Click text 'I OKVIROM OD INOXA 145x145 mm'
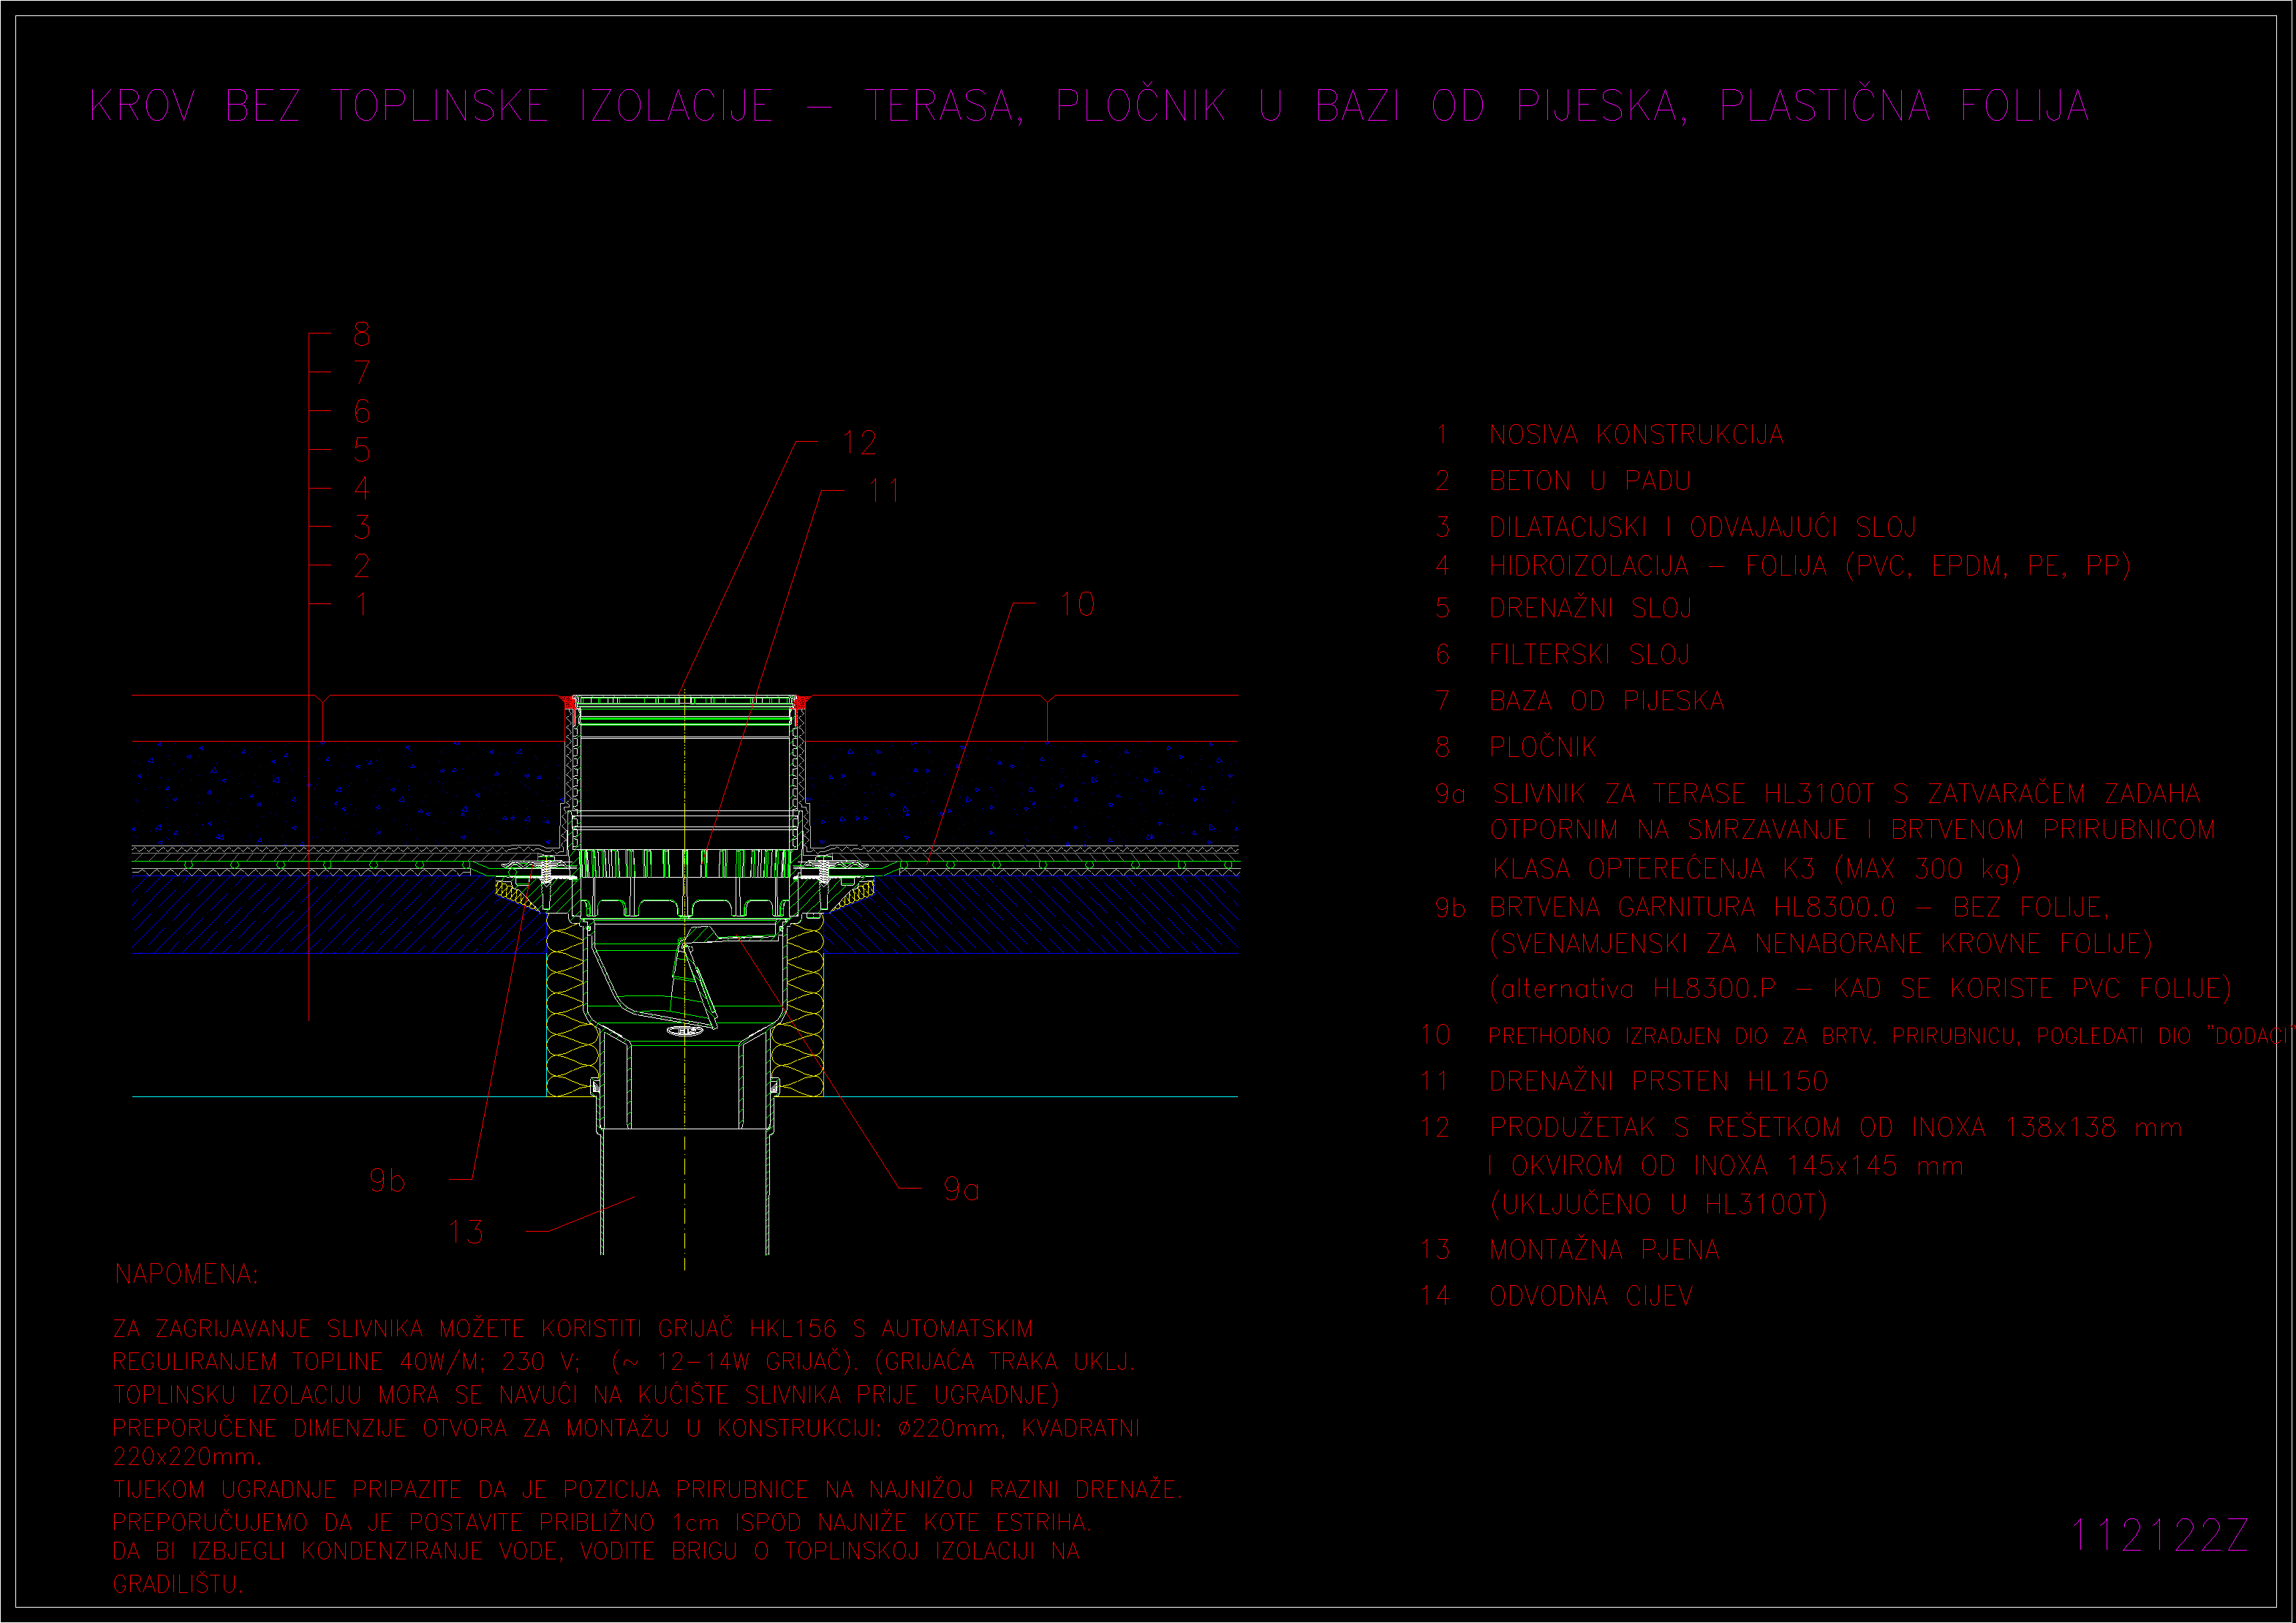Viewport: 2296px width, 1623px height. pos(1726,1166)
